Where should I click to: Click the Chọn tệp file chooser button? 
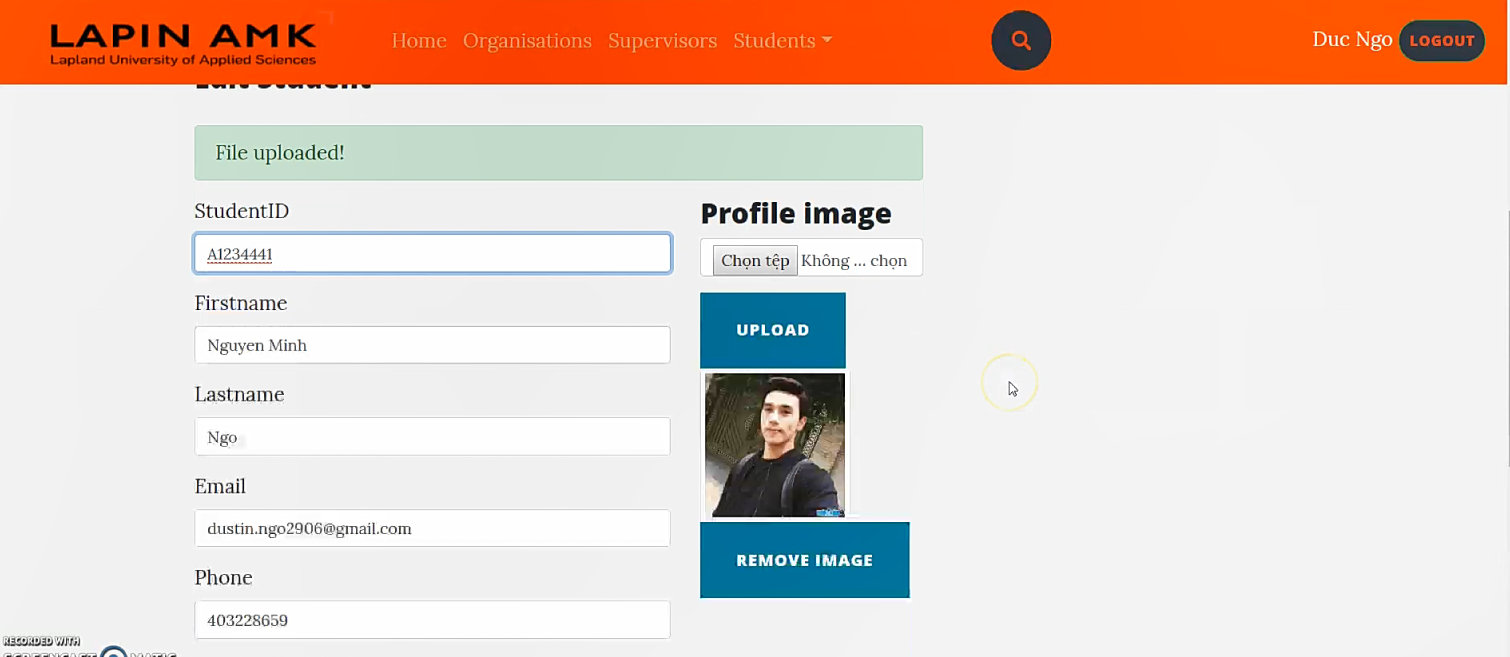(x=755, y=260)
